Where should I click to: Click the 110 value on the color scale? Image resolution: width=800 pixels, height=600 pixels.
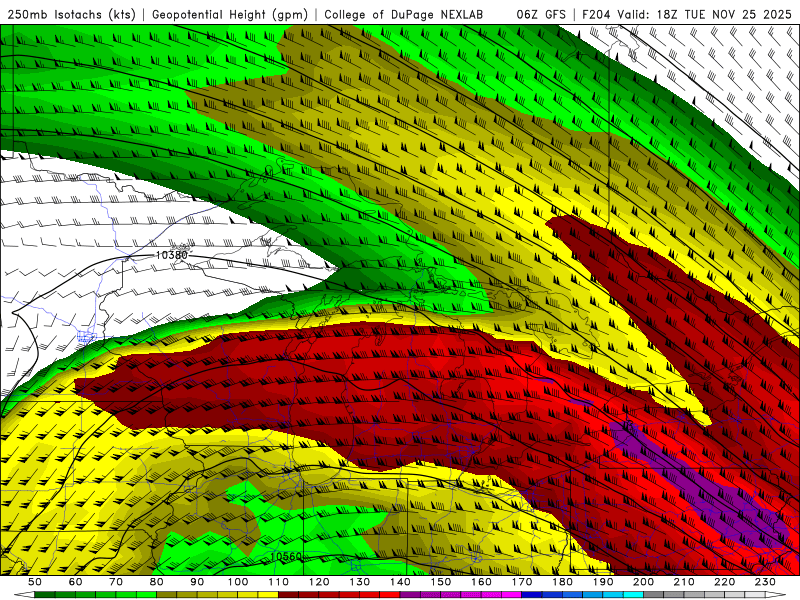click(279, 582)
